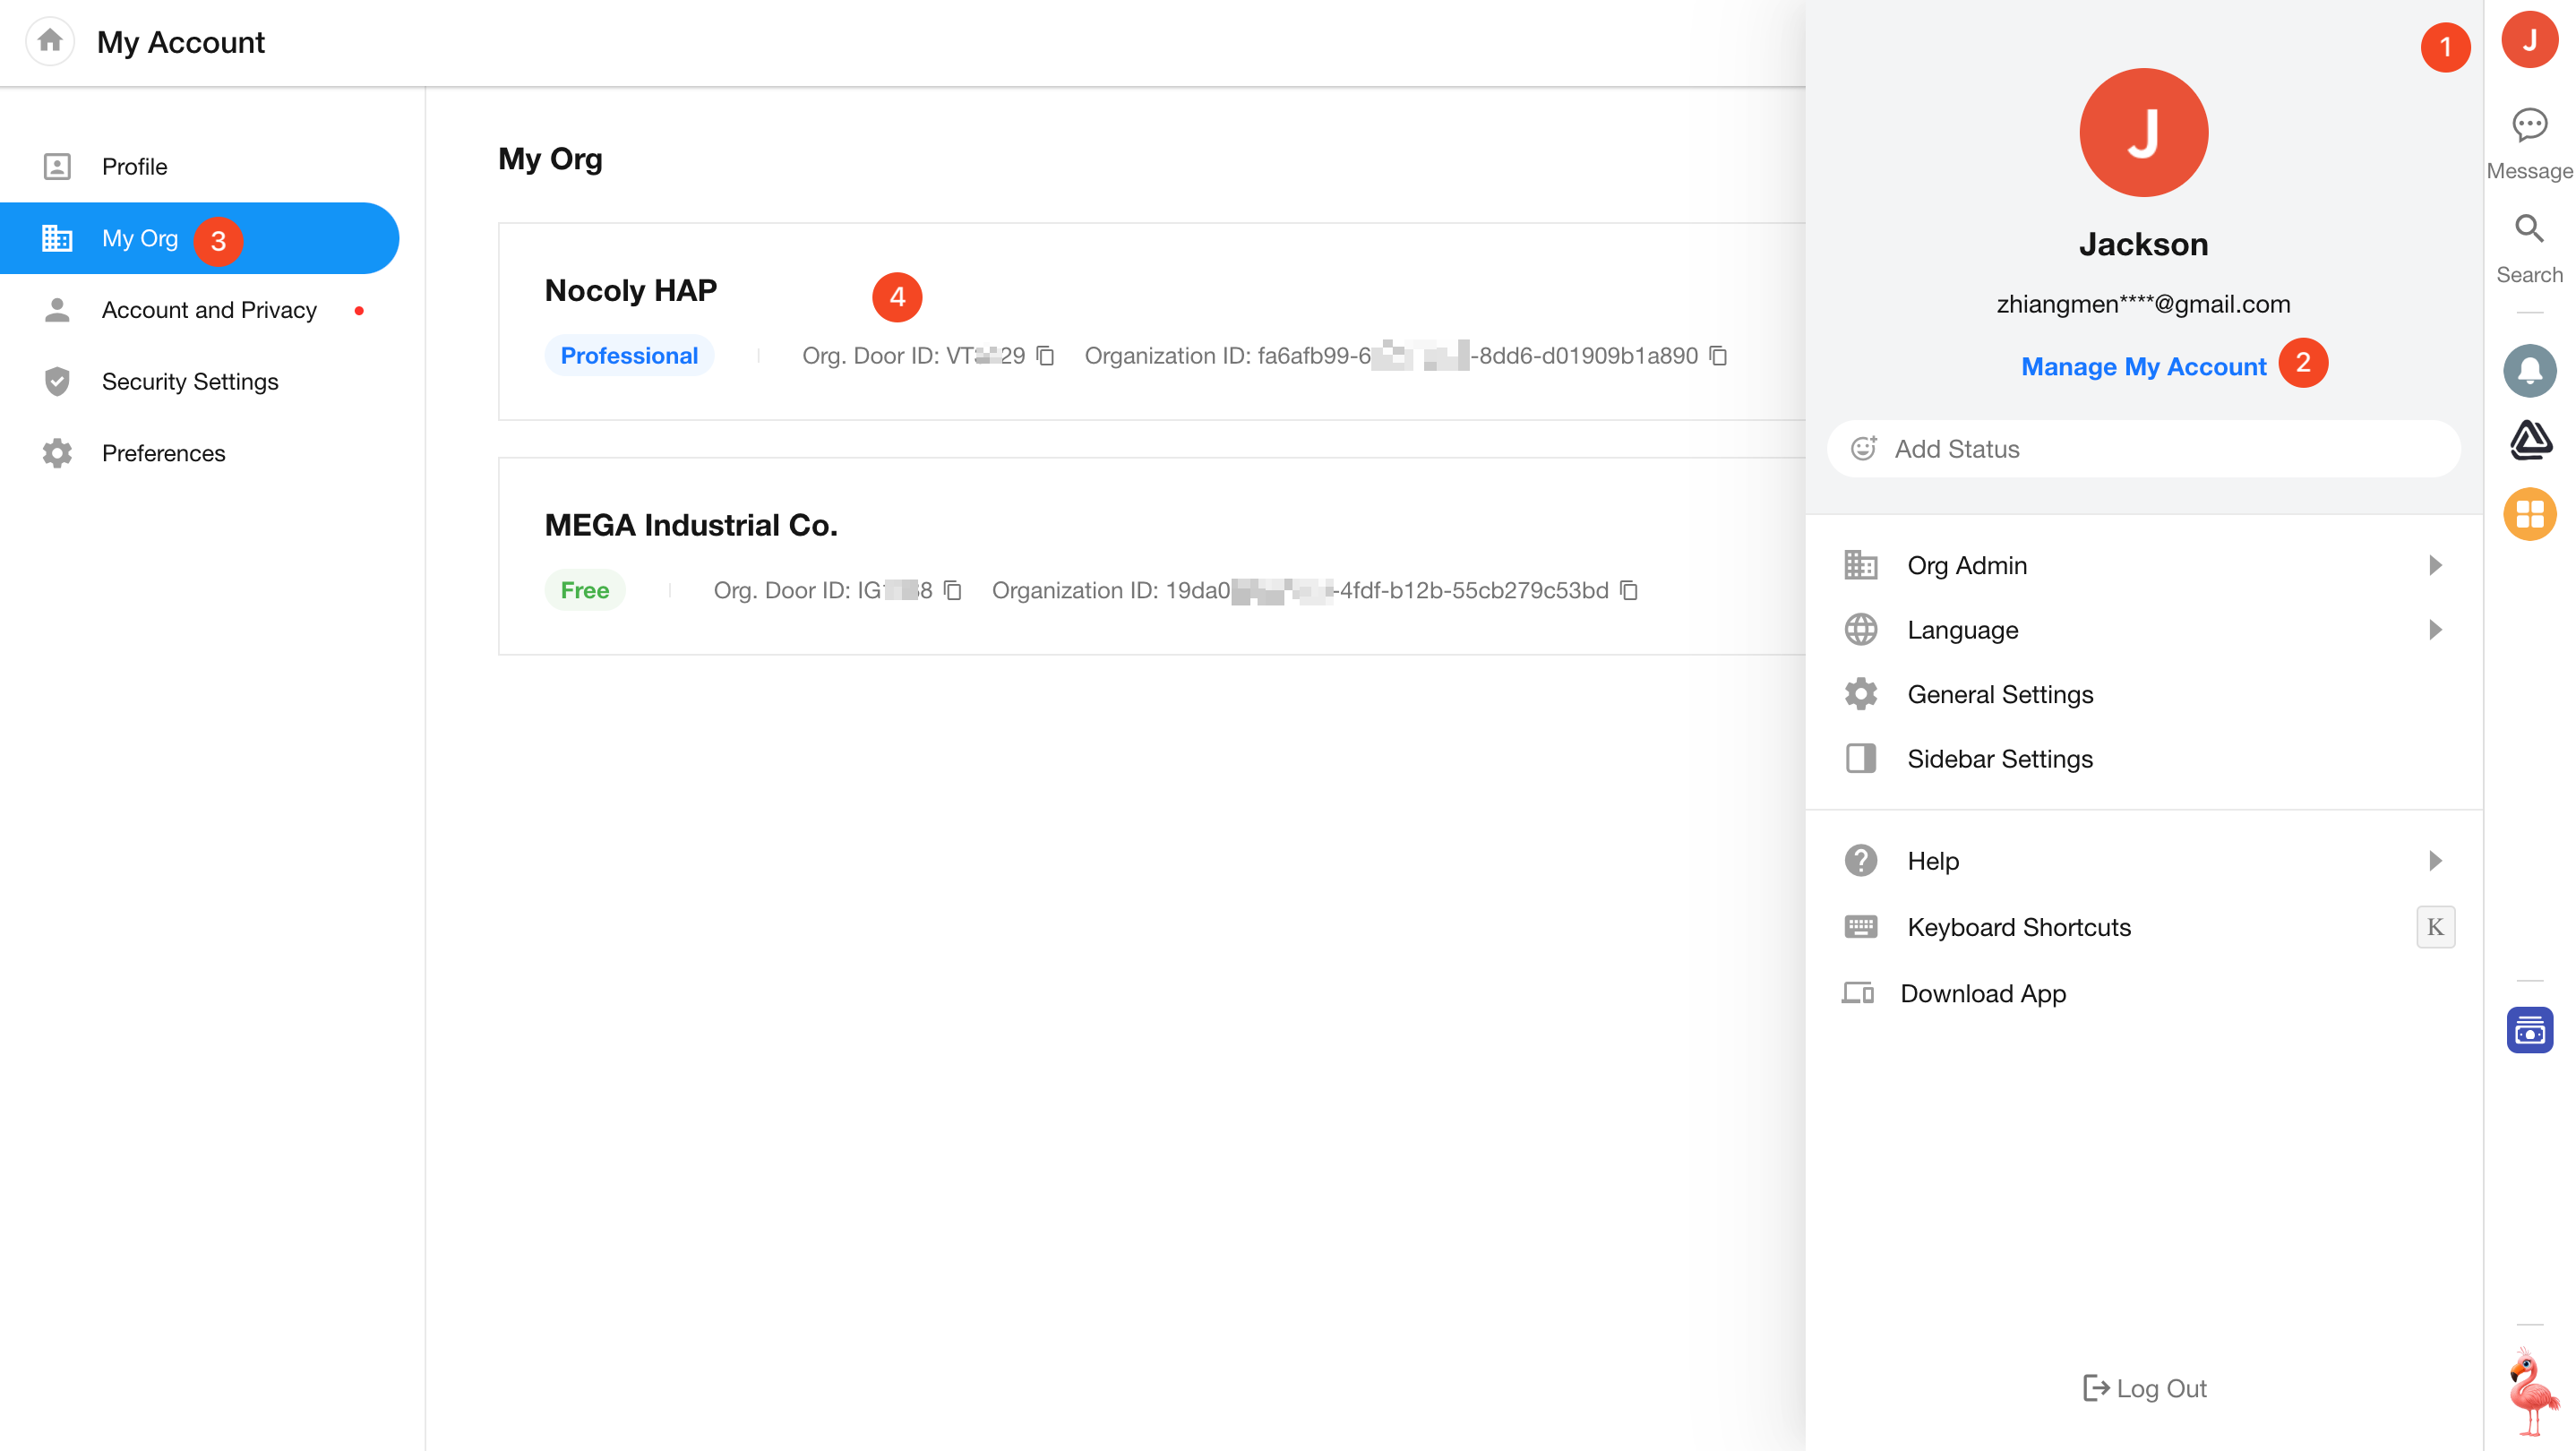The image size is (2576, 1451).
Task: Click the home icon in header
Action: pos(50,41)
